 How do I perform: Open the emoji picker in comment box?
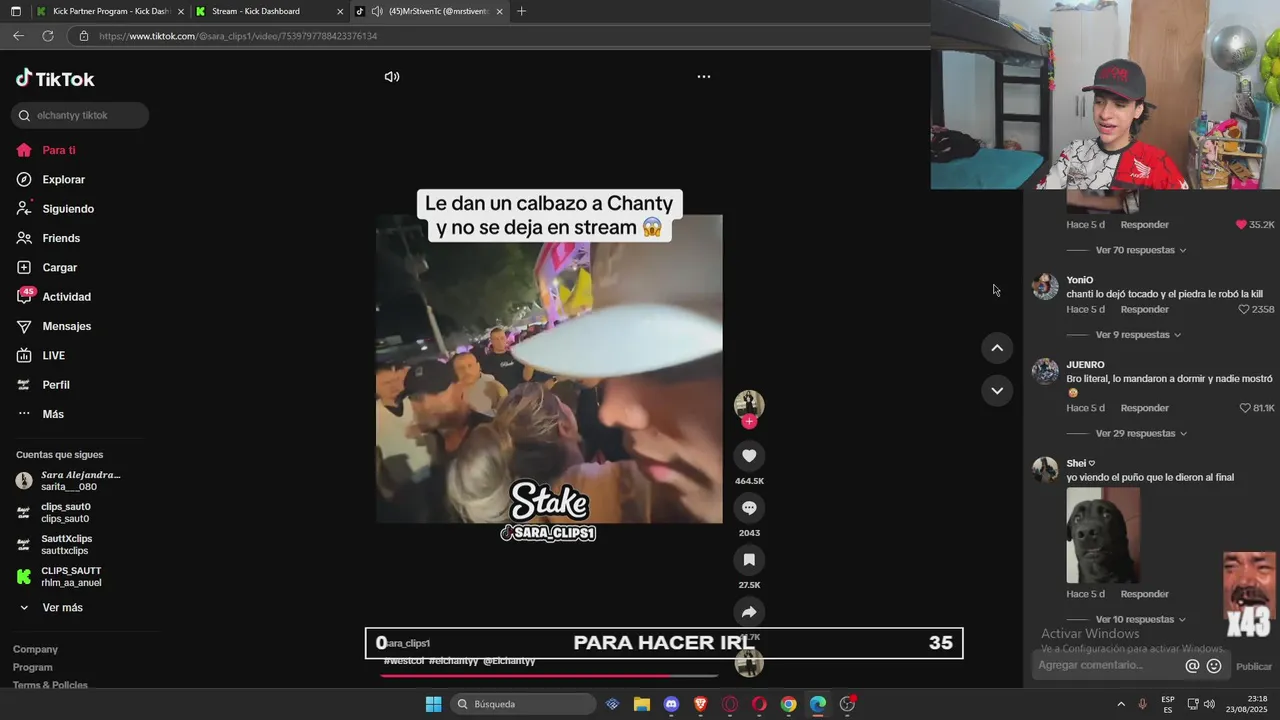pos(1214,666)
